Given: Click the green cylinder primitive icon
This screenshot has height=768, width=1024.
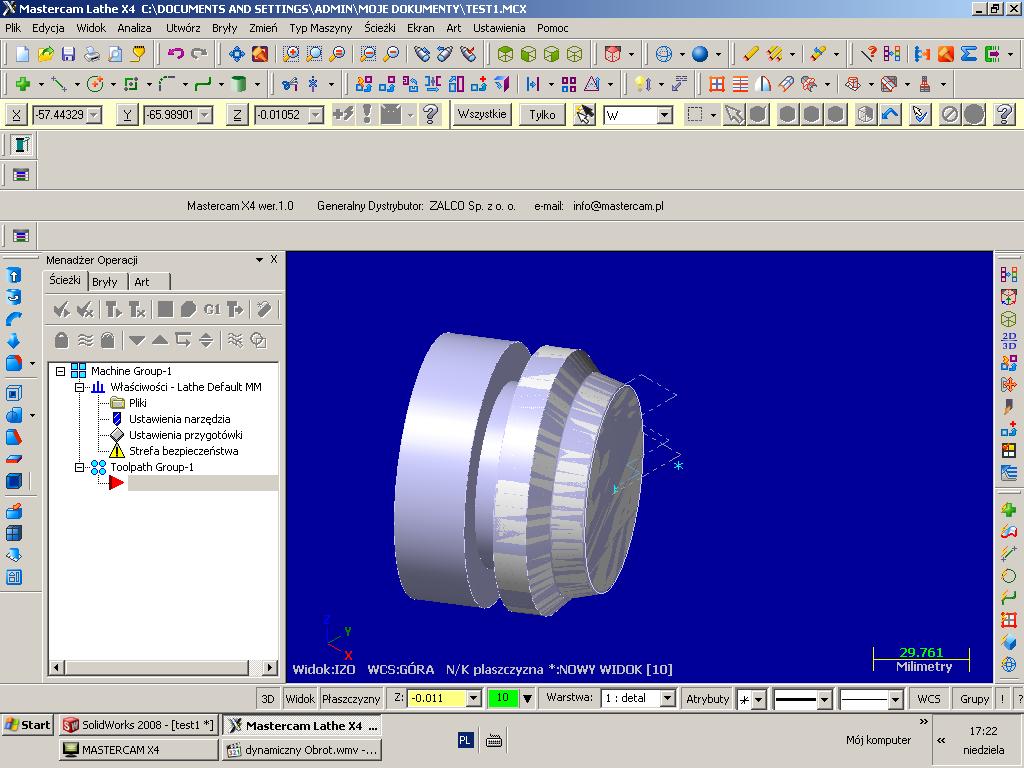Looking at the screenshot, I should tap(239, 84).
